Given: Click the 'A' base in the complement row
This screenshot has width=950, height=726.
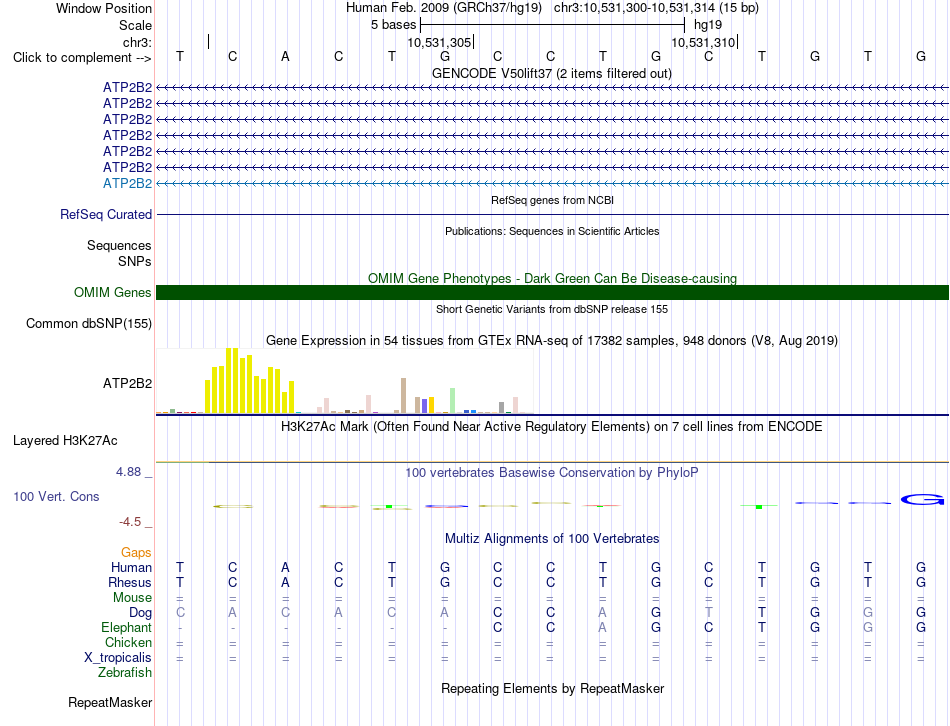Looking at the screenshot, I should 285,56.
